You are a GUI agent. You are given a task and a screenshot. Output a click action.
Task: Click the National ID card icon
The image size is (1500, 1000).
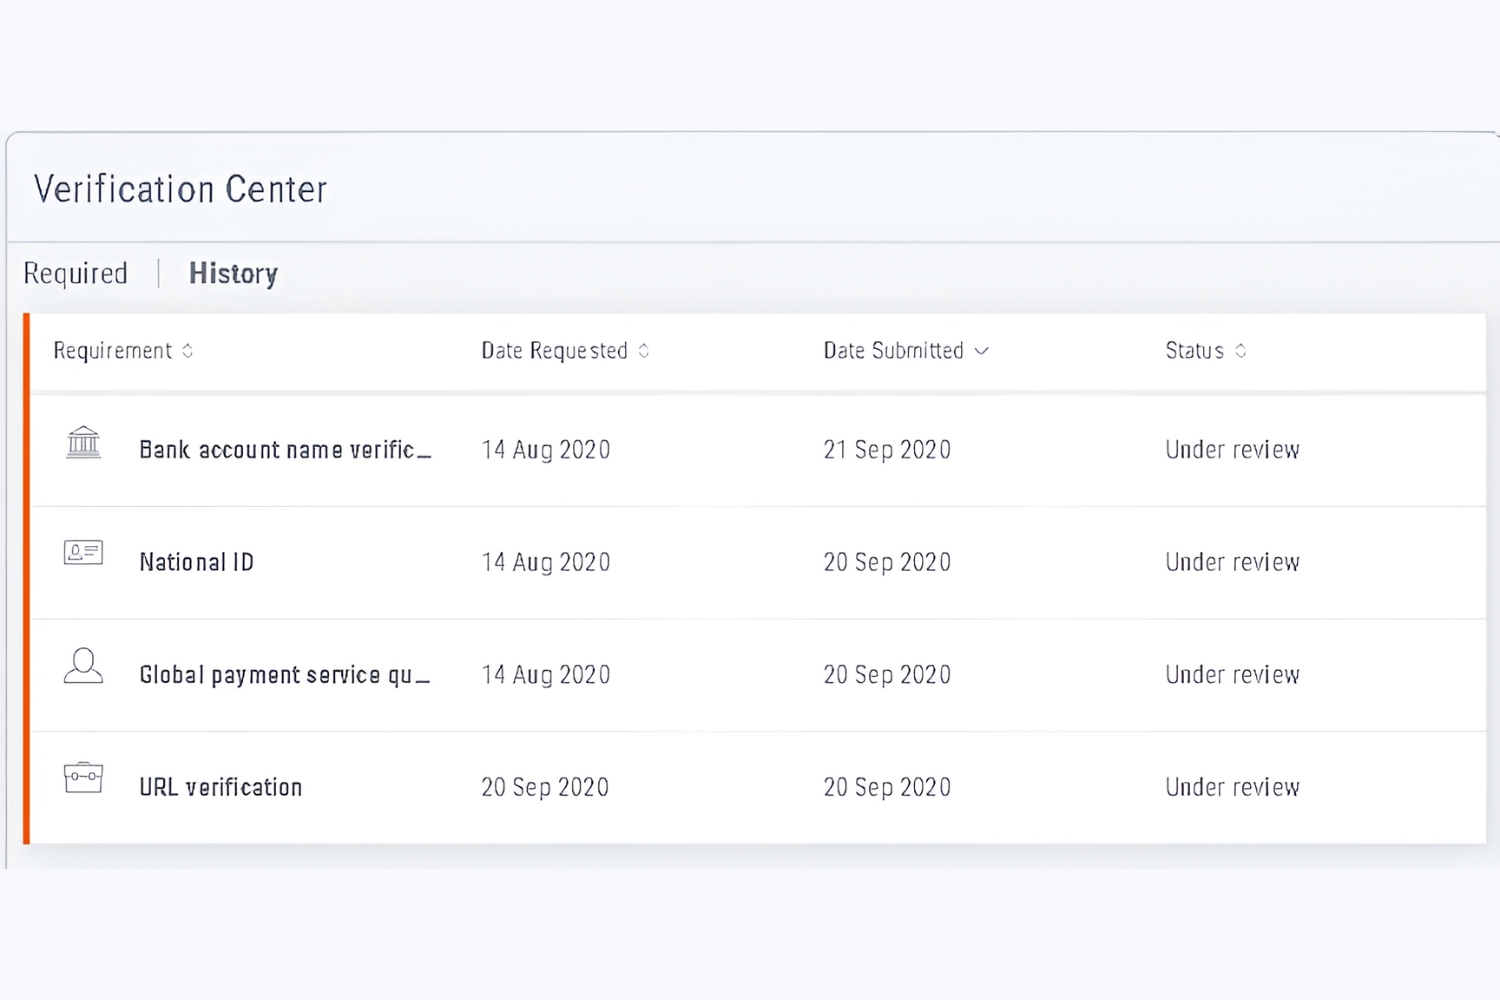[x=83, y=553]
